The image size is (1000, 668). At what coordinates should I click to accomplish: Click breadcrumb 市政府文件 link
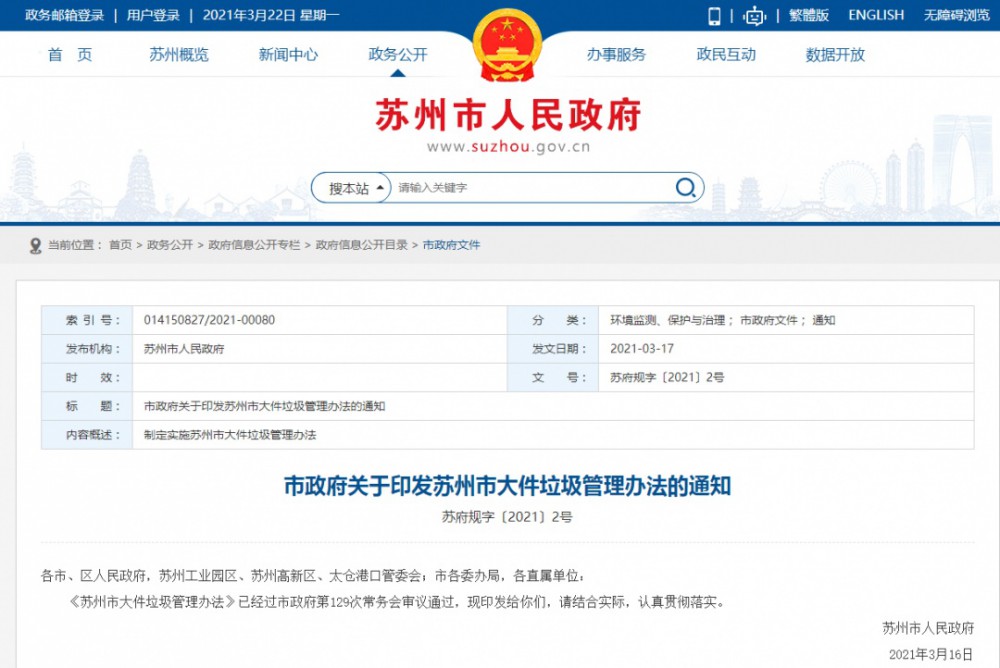point(452,245)
